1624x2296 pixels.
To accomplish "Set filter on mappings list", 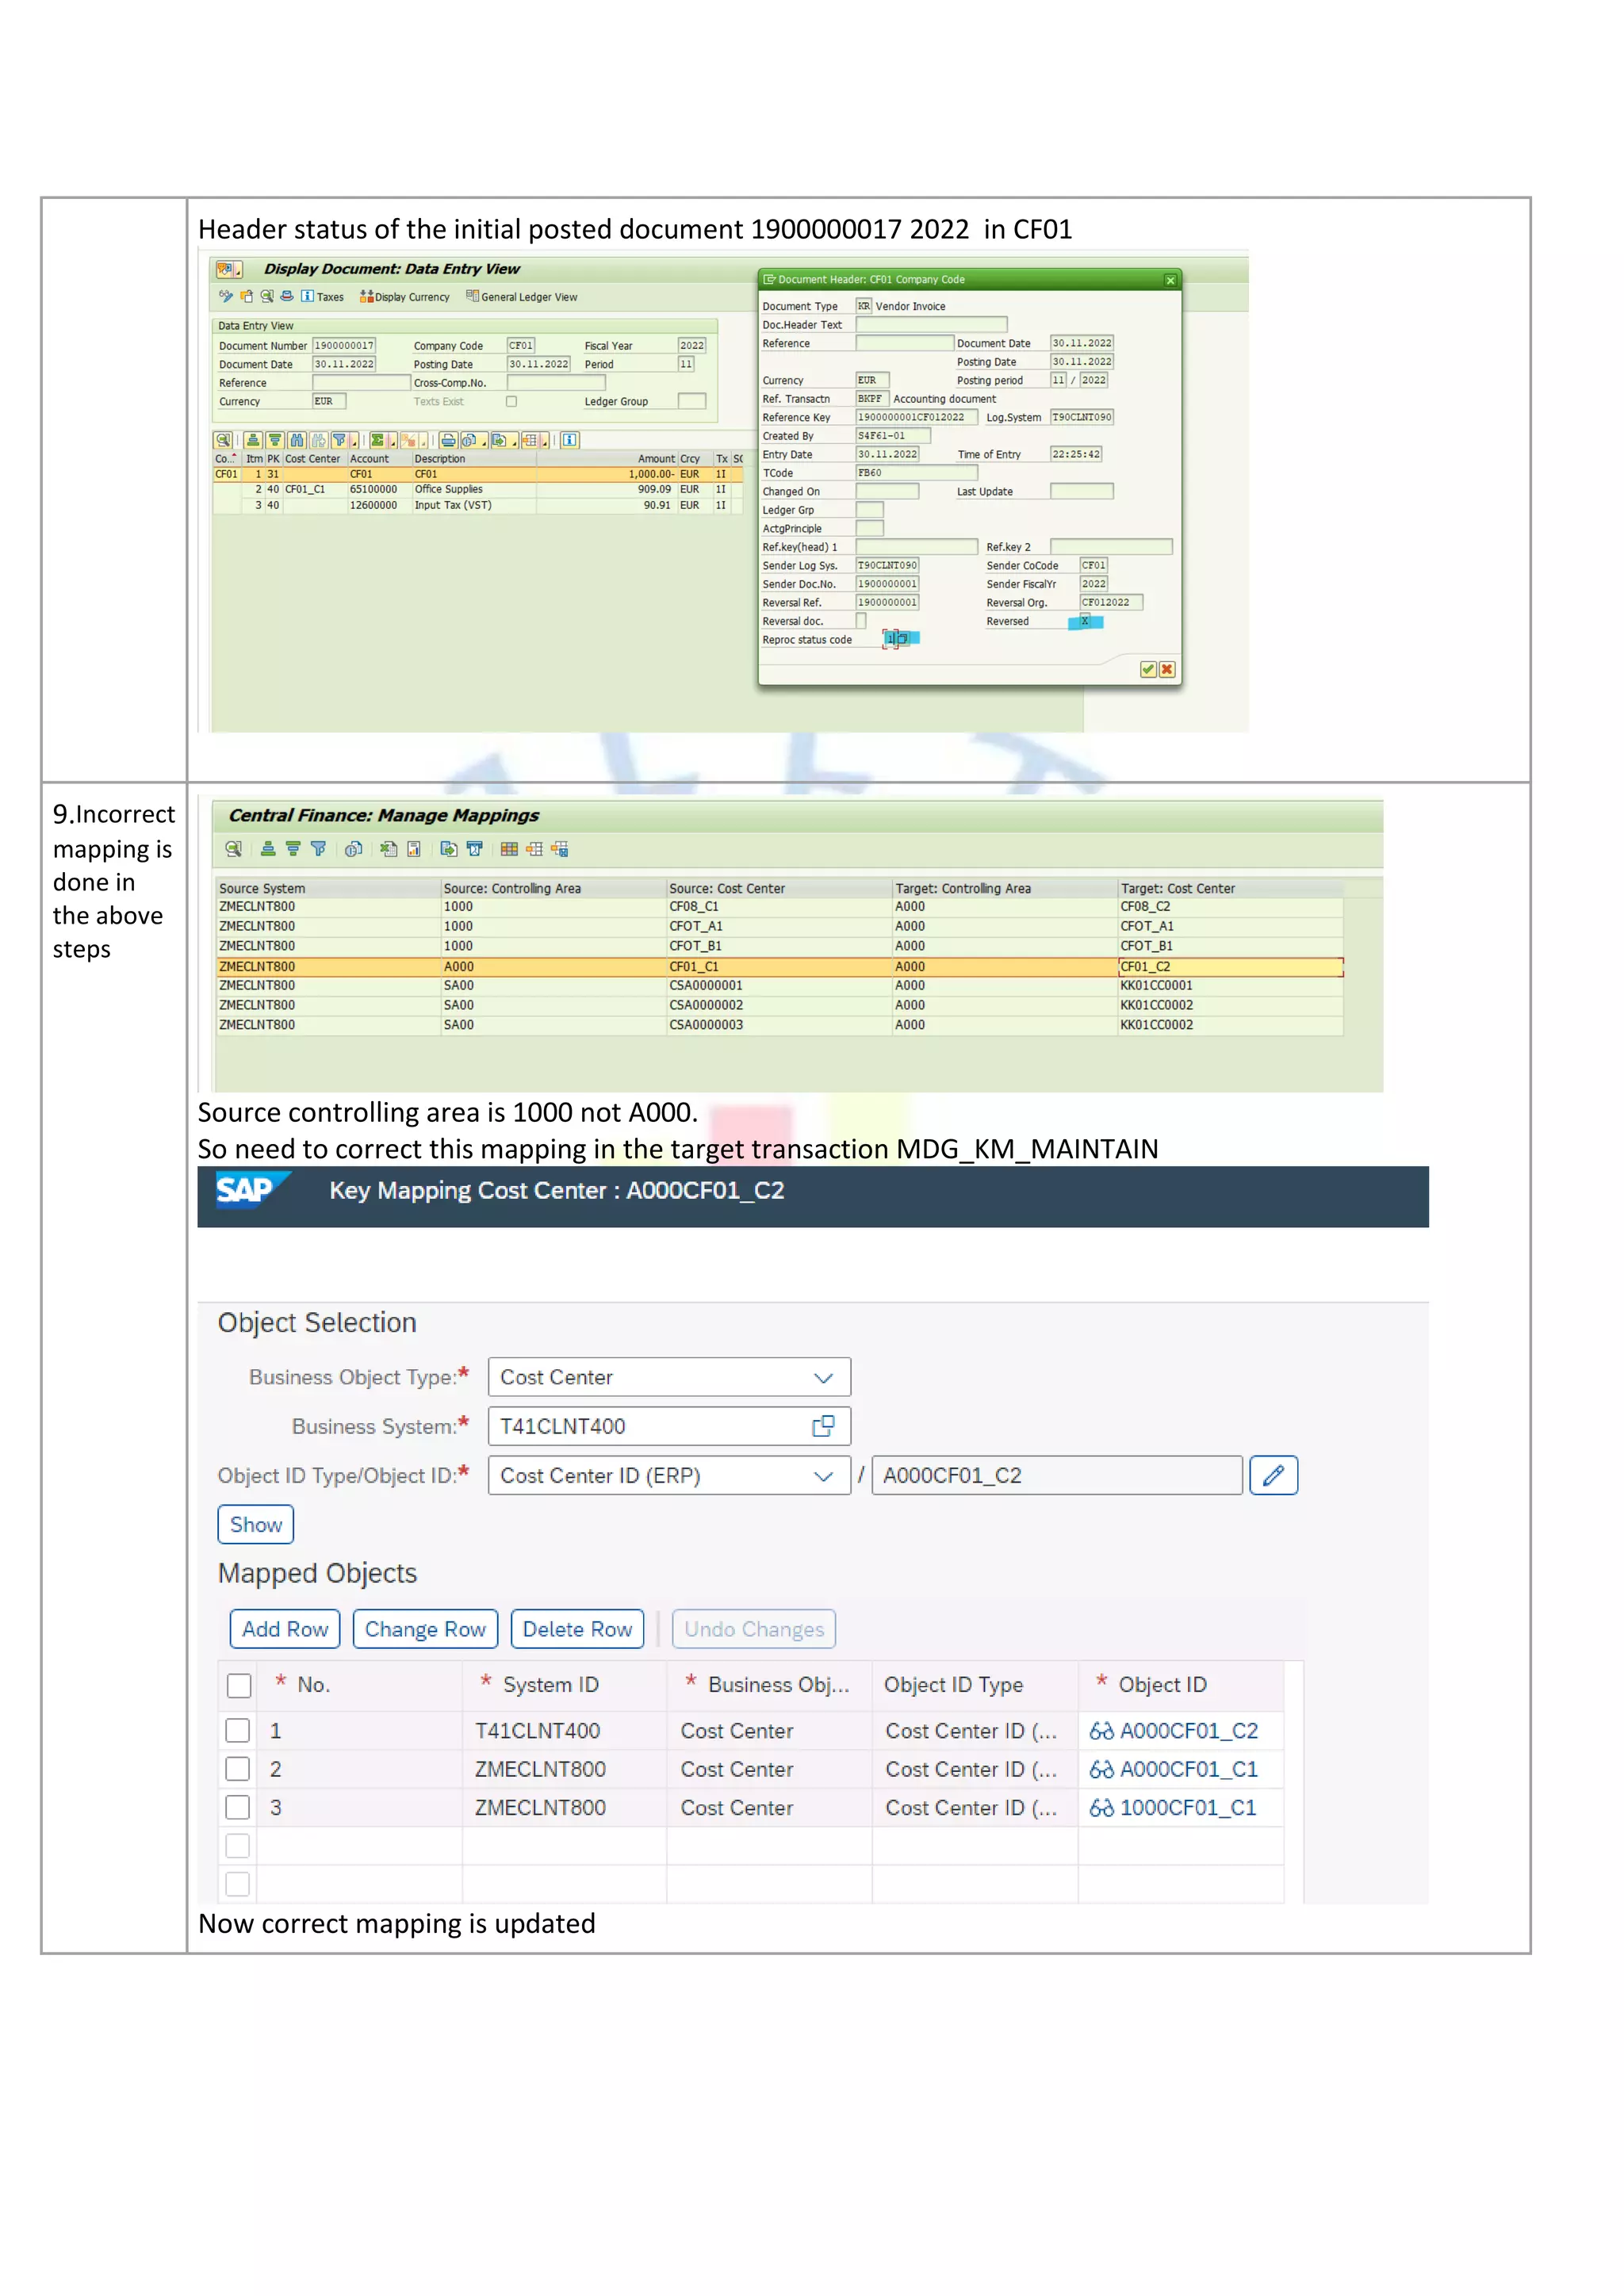I will click(x=318, y=849).
